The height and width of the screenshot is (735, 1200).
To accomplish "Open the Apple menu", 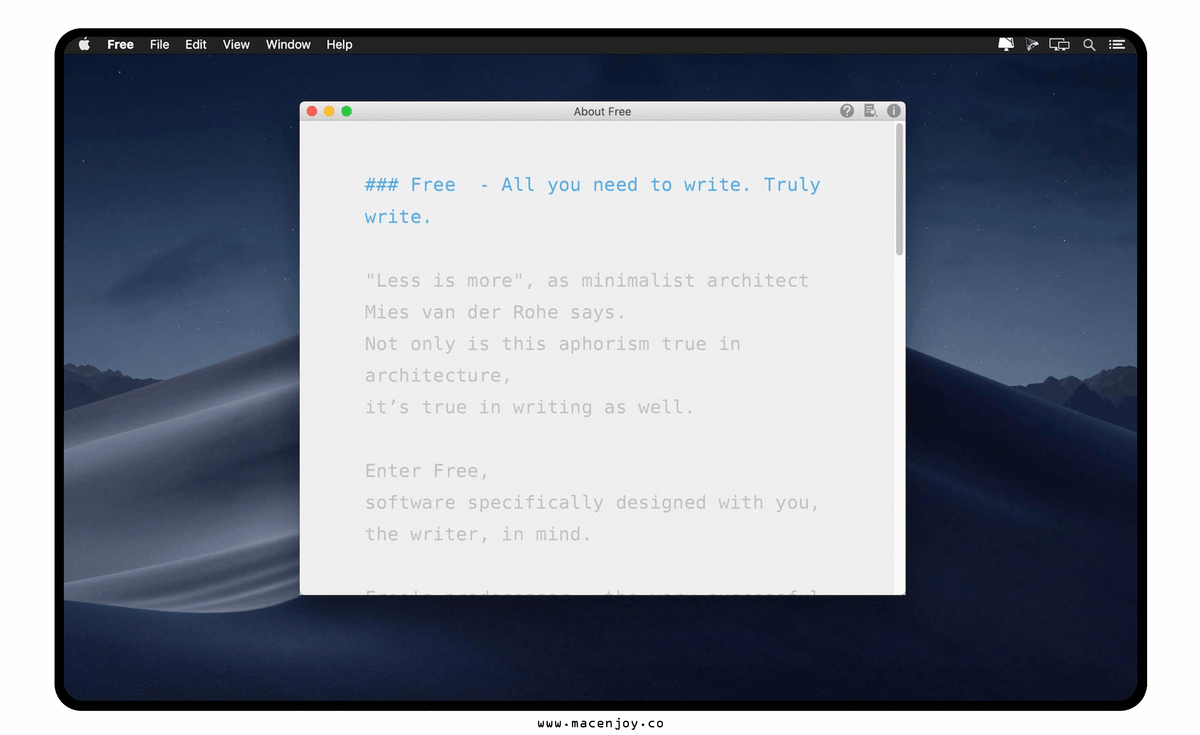I will [x=84, y=44].
